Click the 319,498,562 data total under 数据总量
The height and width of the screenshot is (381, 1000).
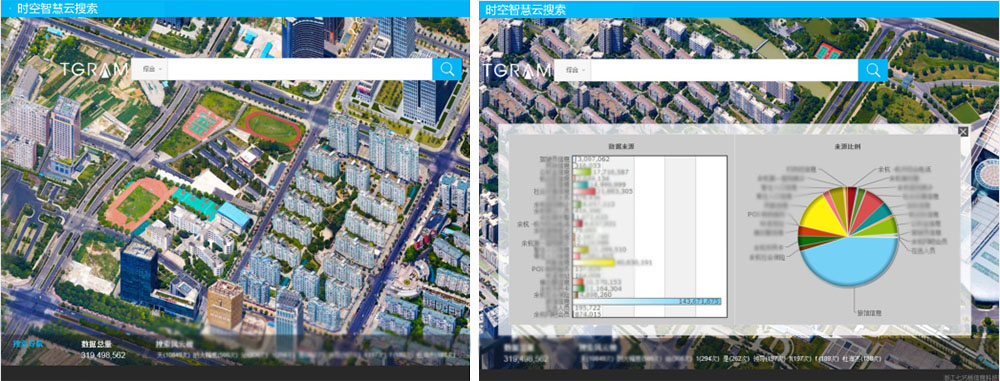[x=103, y=355]
